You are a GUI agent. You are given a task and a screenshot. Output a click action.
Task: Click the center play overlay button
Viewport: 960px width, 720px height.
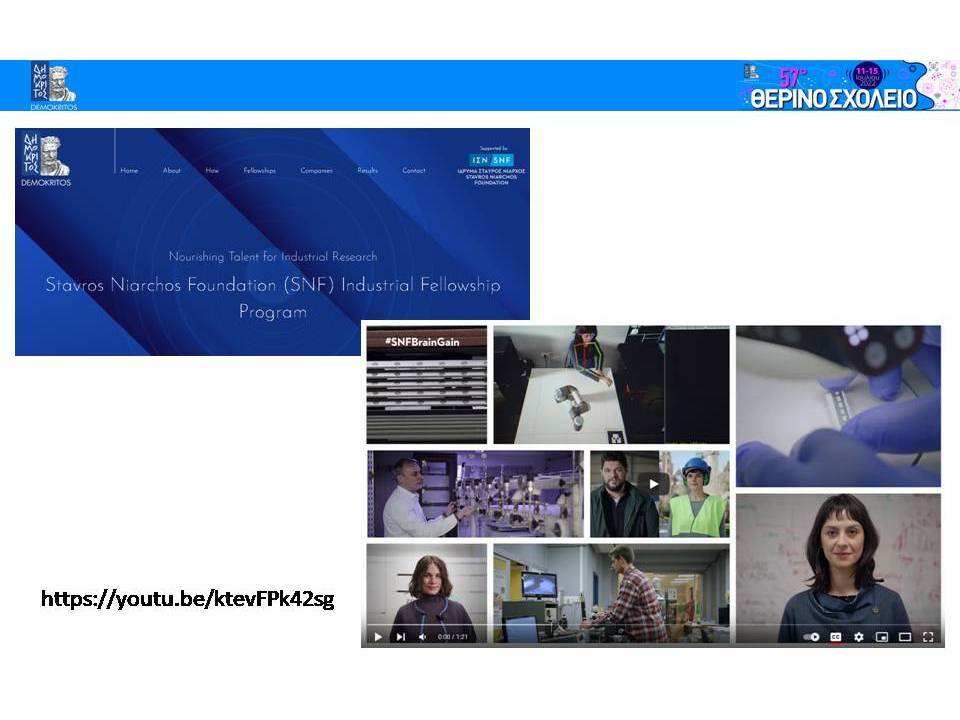(654, 484)
